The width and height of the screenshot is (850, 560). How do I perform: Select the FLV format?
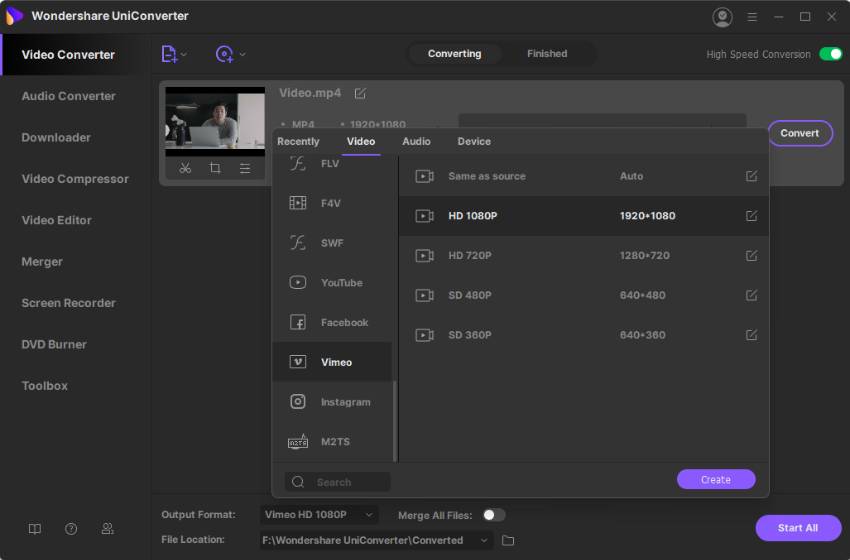pos(332,163)
